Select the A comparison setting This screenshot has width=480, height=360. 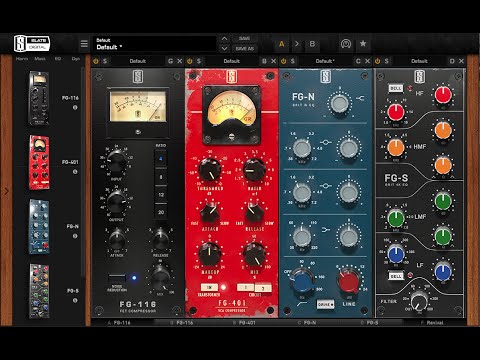pos(282,44)
